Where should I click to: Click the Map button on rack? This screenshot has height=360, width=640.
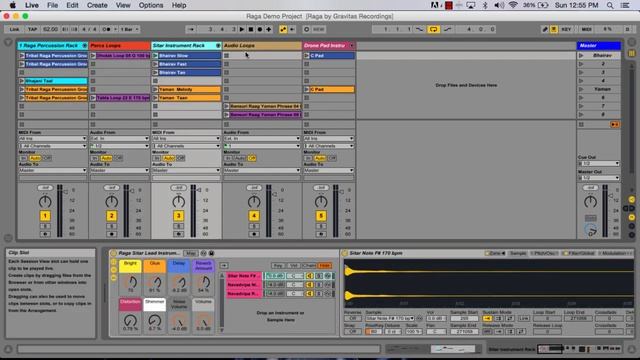(191, 253)
